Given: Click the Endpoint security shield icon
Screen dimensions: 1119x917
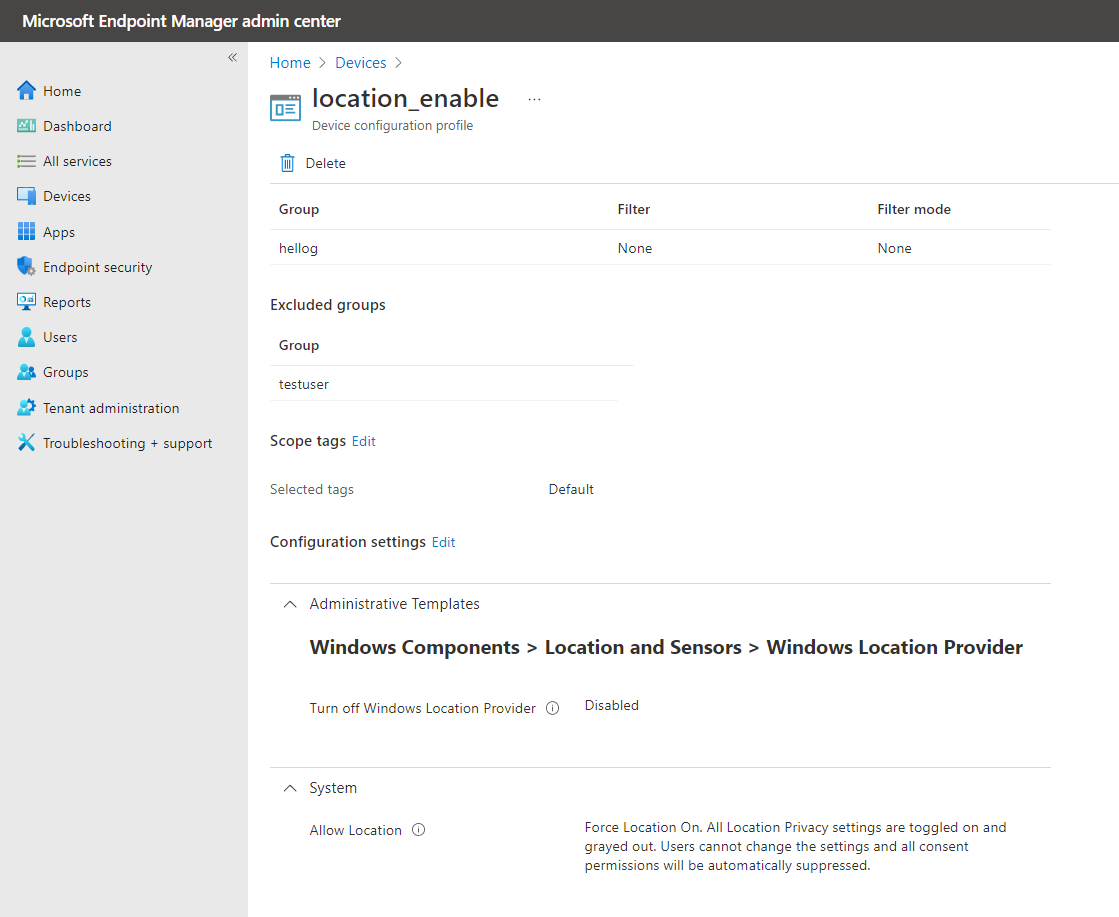Looking at the screenshot, I should [x=26, y=266].
